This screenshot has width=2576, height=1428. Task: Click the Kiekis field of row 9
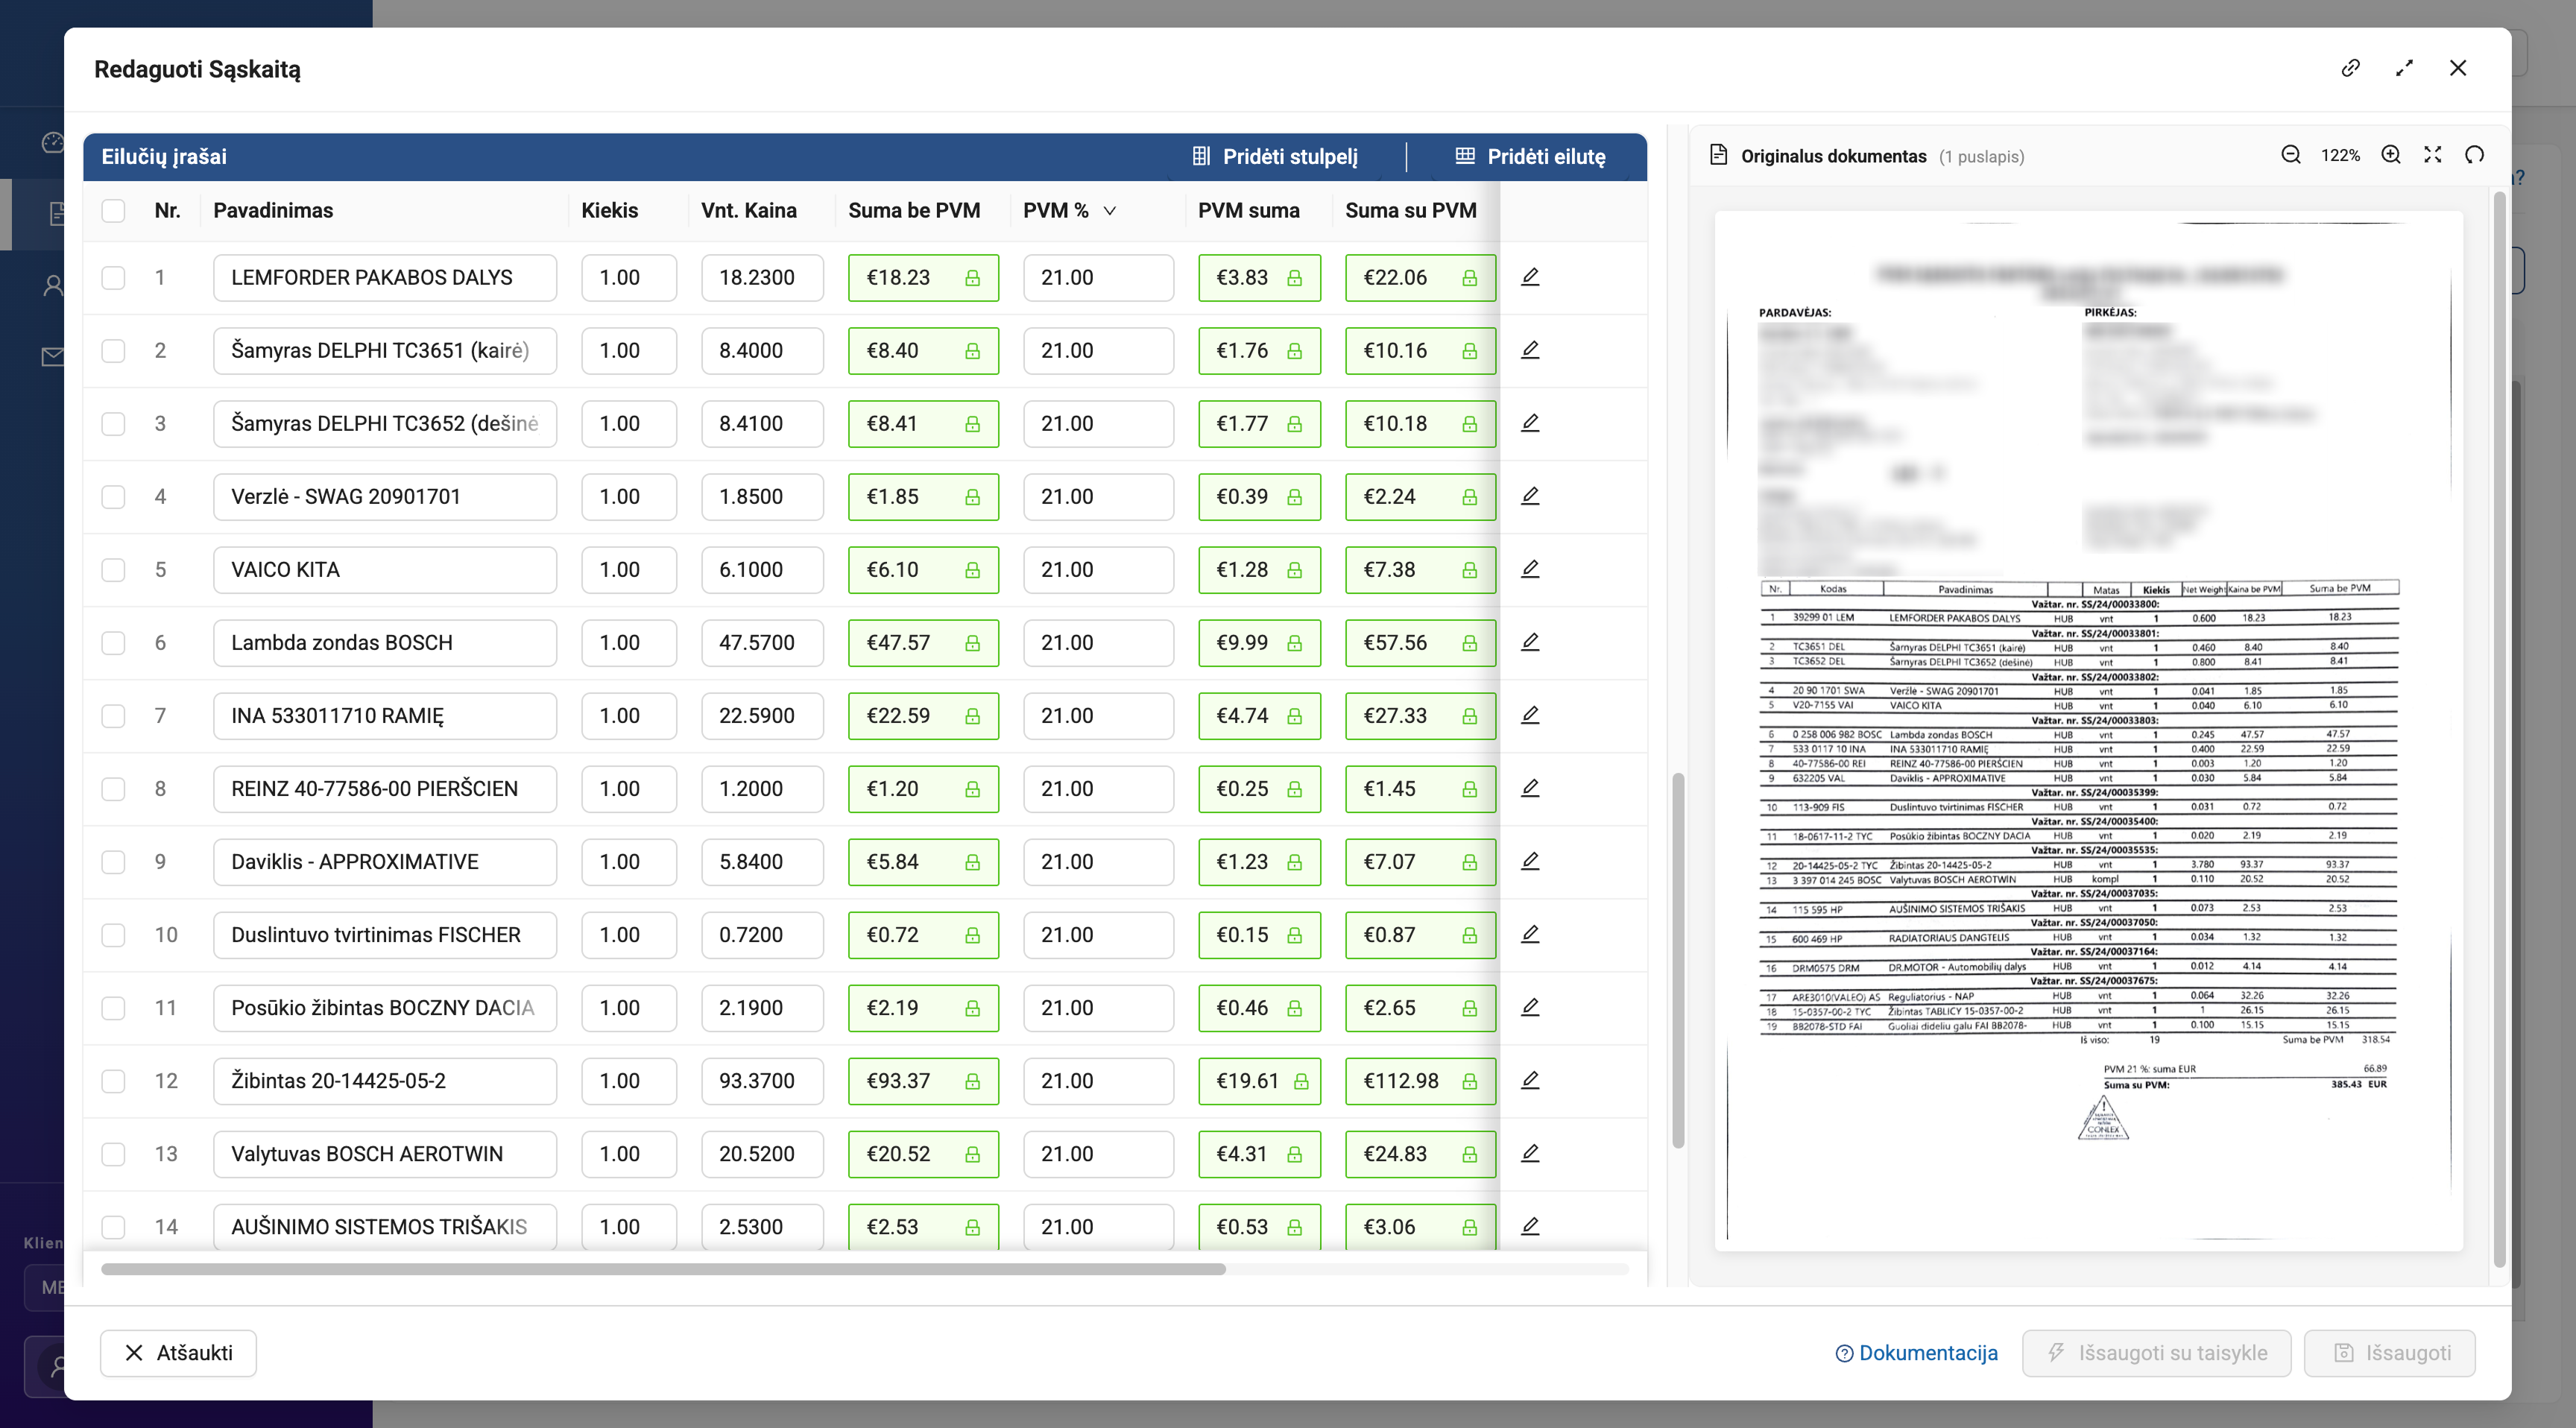click(628, 862)
